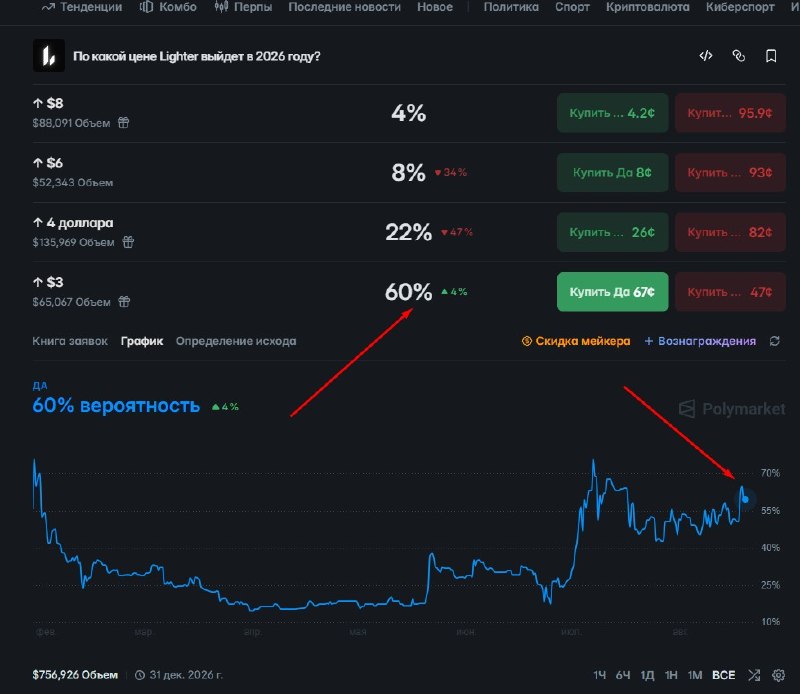The height and width of the screenshot is (694, 800).
Task: Select the 1Д chart time range
Action: pyautogui.click(x=647, y=675)
